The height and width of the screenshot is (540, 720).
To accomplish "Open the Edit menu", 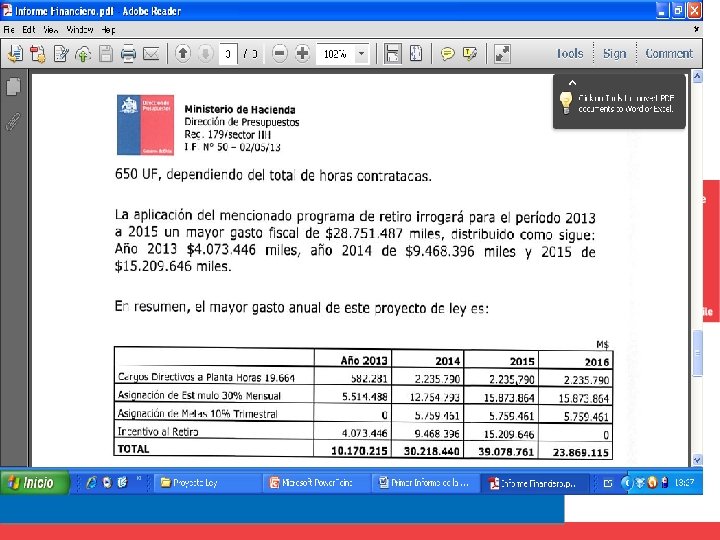I will tap(28, 30).
